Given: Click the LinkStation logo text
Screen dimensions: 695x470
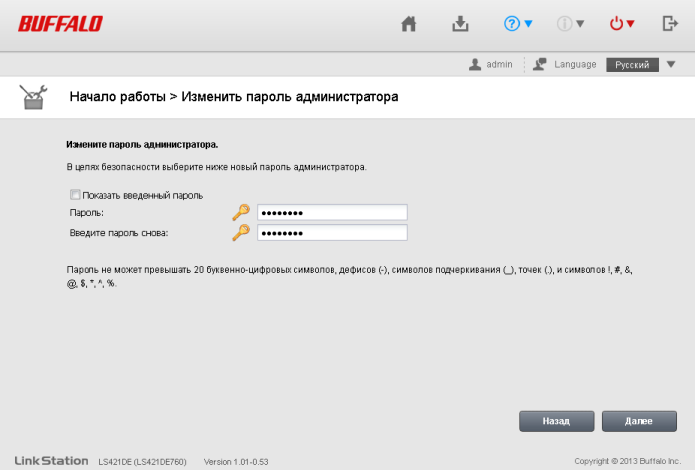Looking at the screenshot, I should tap(51, 461).
